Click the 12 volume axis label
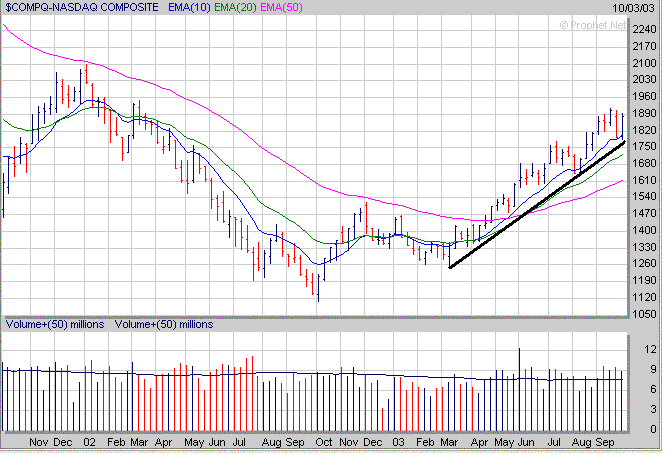Image resolution: width=665 pixels, height=455 pixels. [650, 349]
